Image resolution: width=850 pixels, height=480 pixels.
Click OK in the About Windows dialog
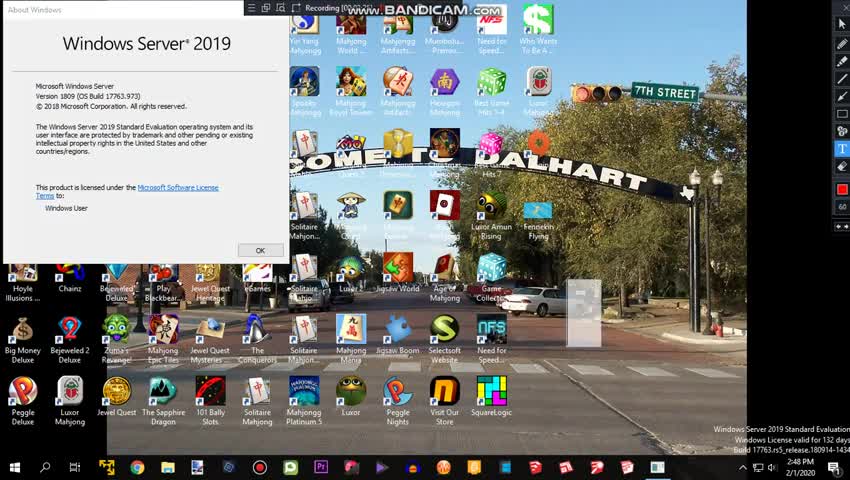pos(260,251)
